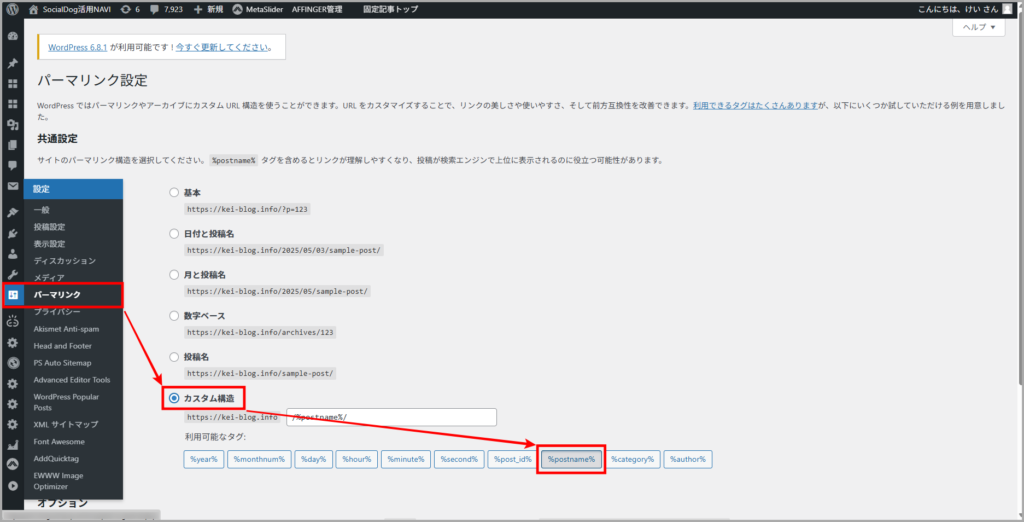Select the 日付と投稿名 radio option

coord(174,233)
